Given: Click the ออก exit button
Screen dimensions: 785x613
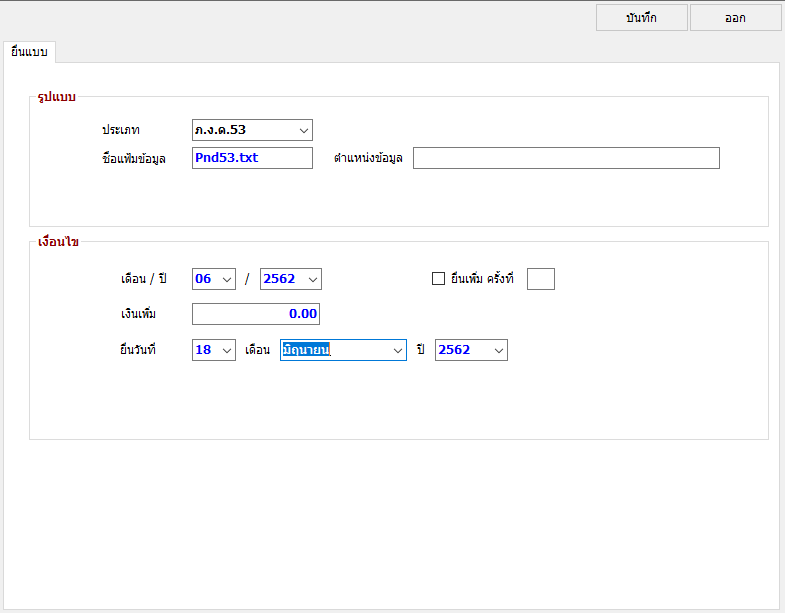Looking at the screenshot, I should (735, 18).
